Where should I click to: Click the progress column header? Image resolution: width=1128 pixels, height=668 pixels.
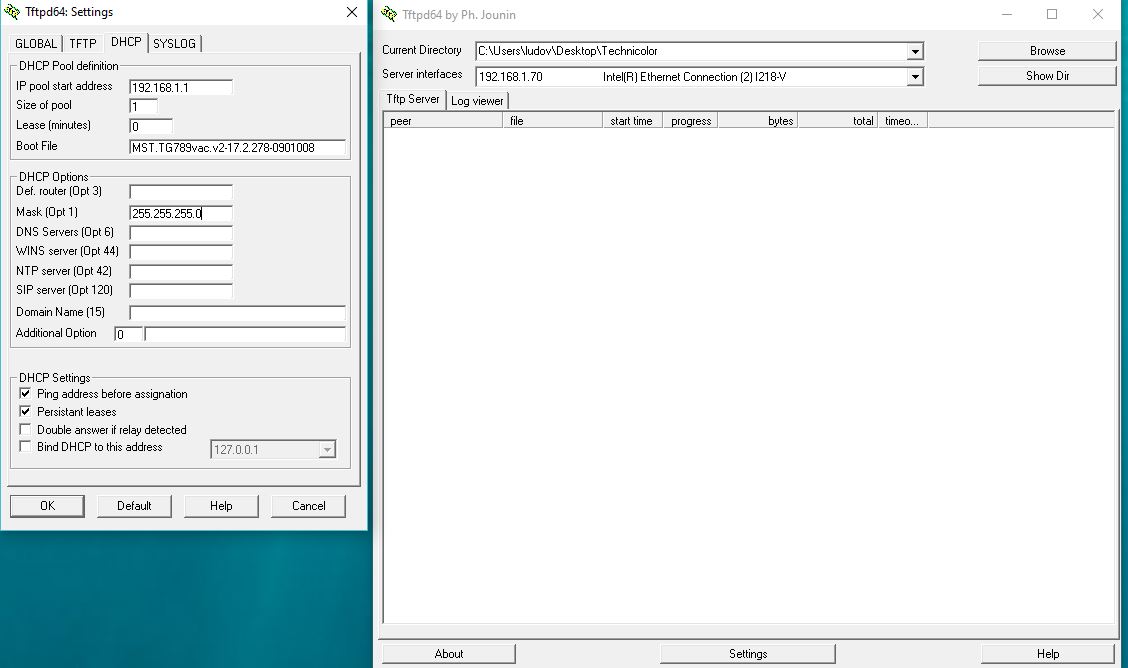point(690,121)
